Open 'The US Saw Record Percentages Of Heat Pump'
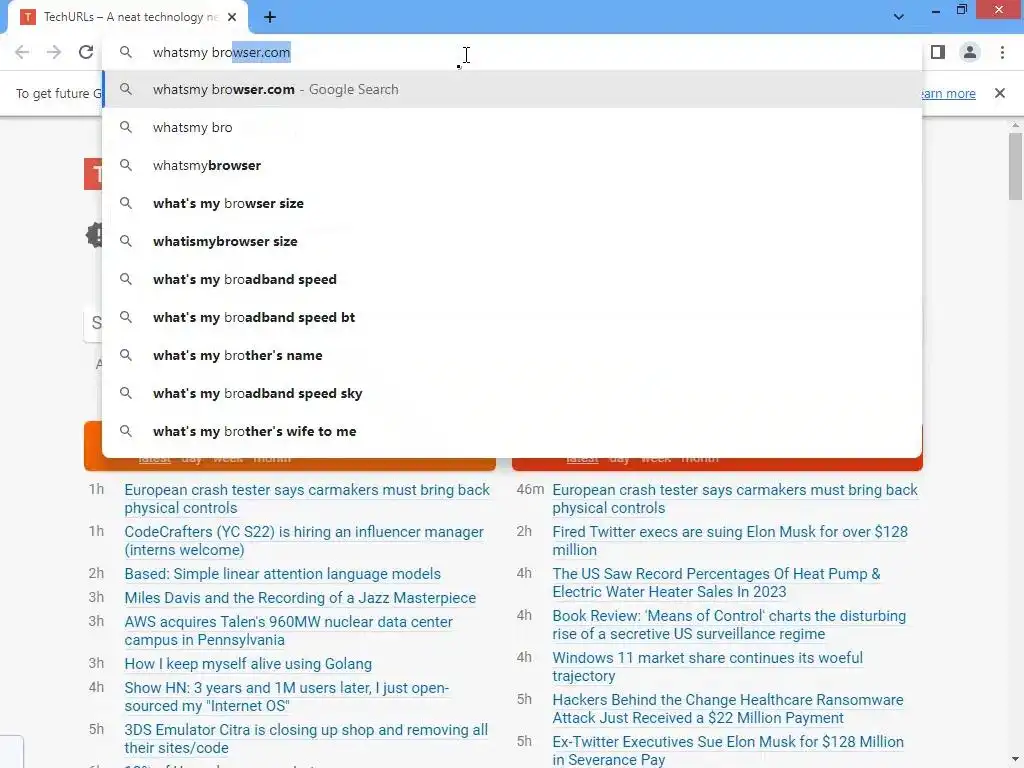The image size is (1024, 768). (716, 583)
